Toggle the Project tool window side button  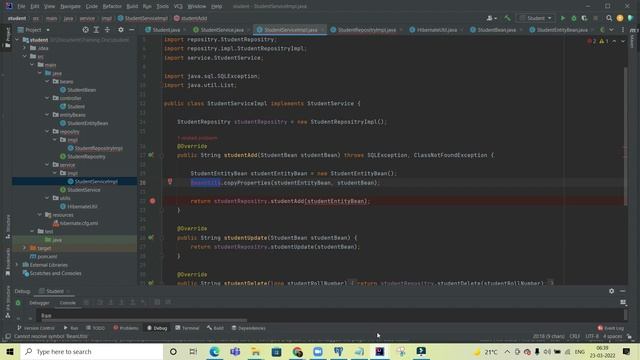coord(7,38)
